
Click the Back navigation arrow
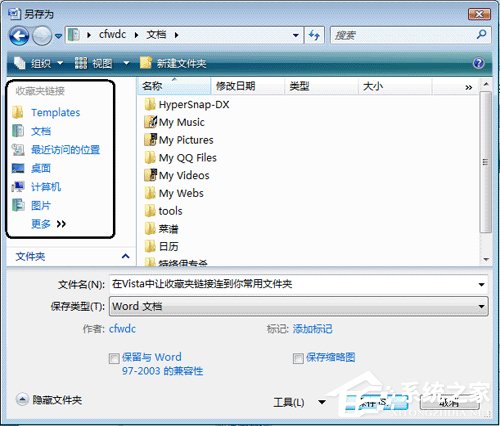pyautogui.click(x=19, y=35)
